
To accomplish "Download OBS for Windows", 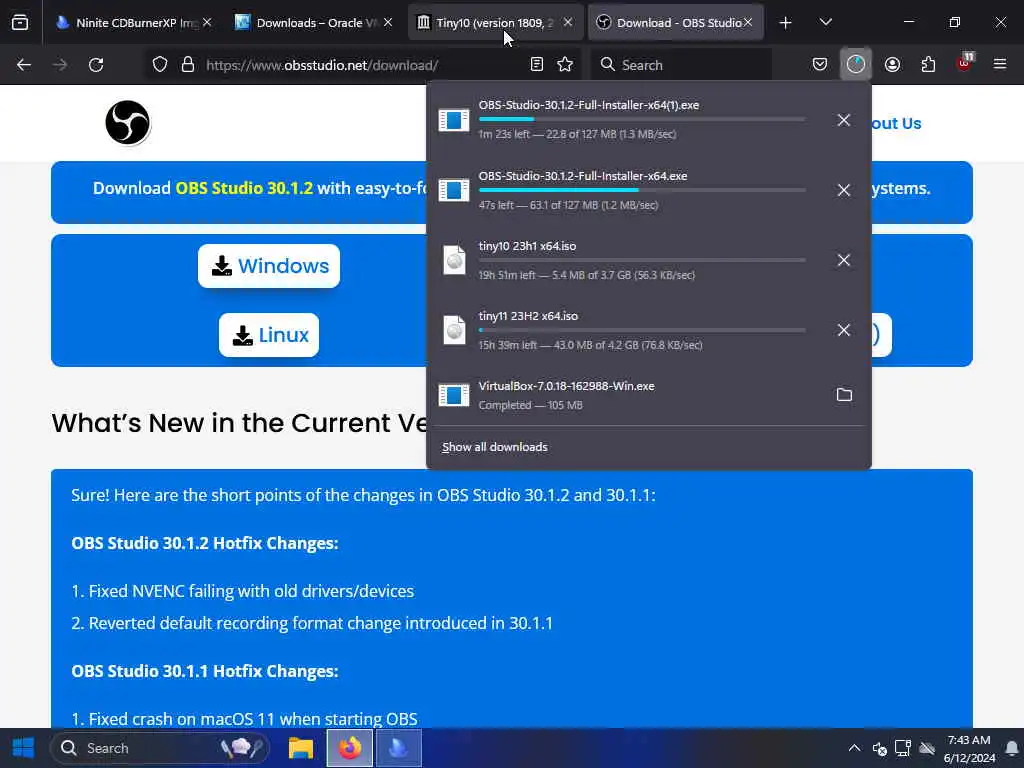I will [269, 266].
